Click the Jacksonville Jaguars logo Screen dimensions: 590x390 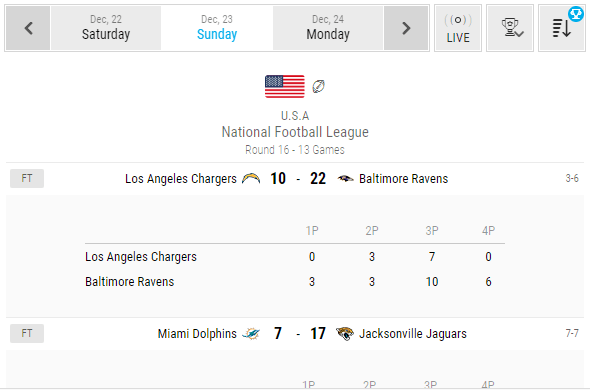click(x=345, y=334)
